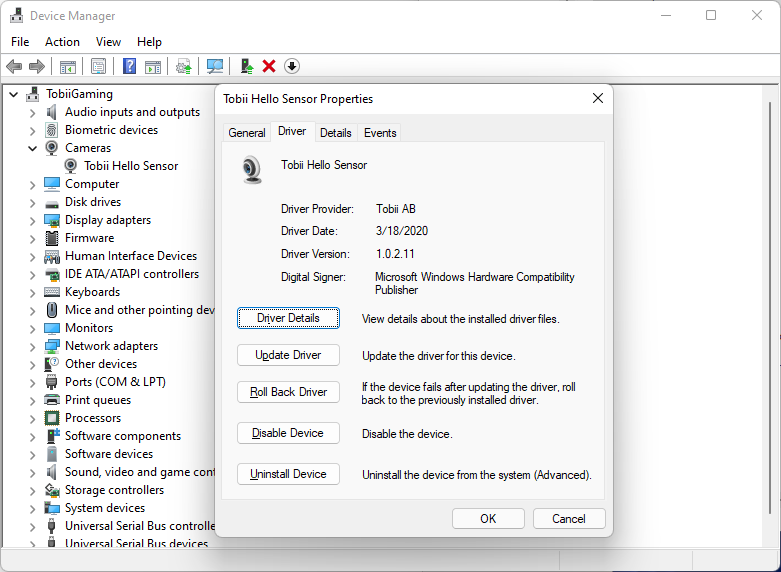Open Properties toolbar icon
The image size is (781, 572).
99,66
